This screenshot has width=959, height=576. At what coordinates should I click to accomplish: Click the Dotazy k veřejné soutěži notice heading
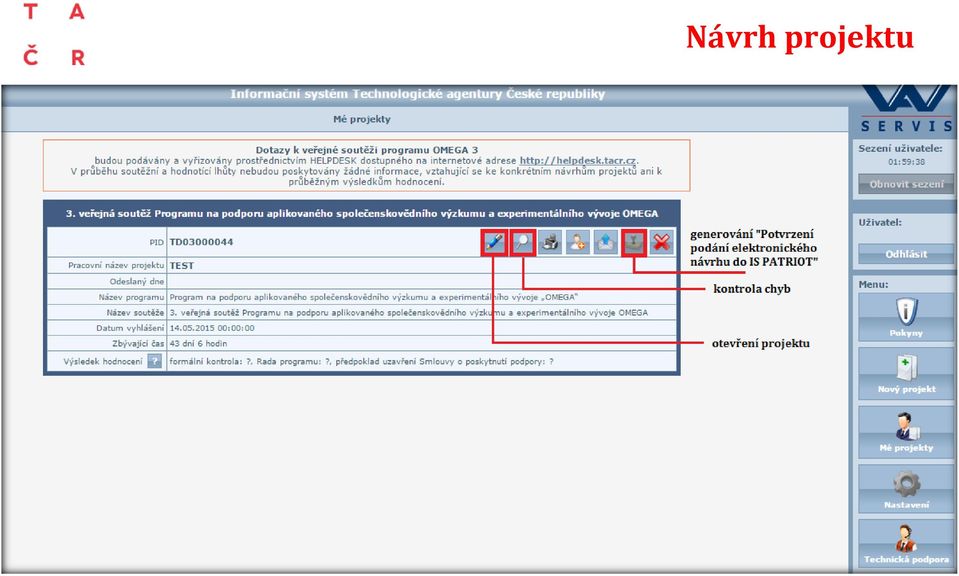coord(367,150)
